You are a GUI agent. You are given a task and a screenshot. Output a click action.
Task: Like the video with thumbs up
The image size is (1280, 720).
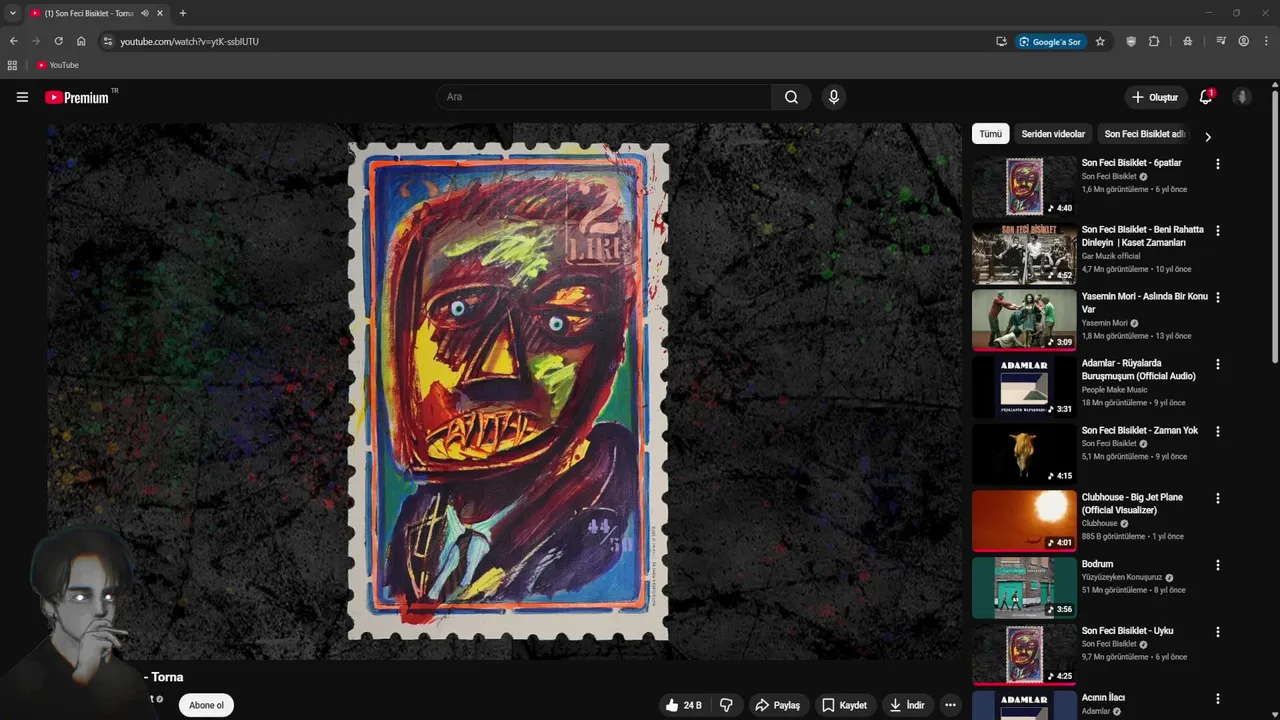(x=683, y=705)
